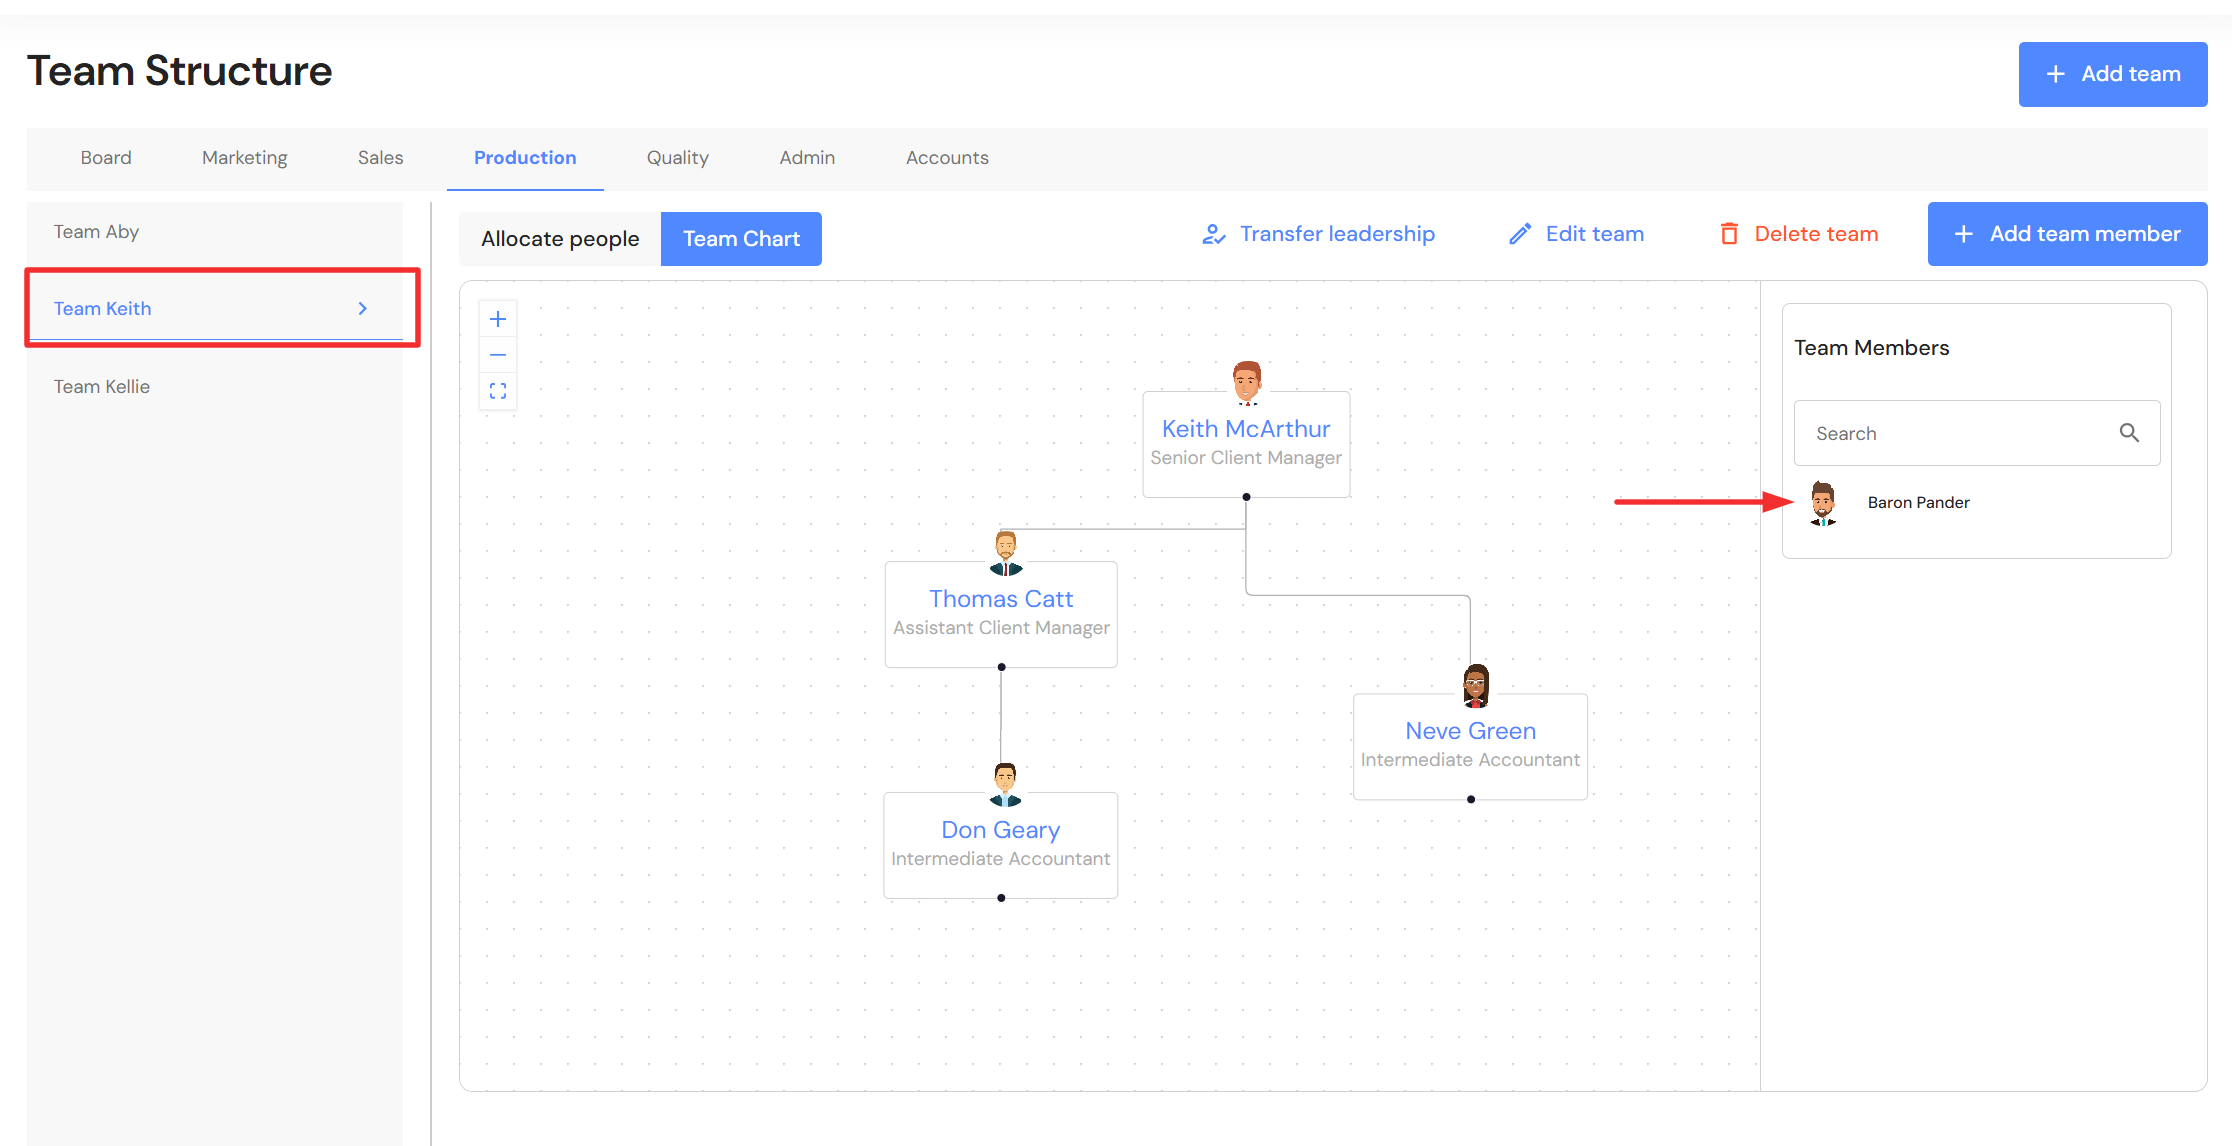The image size is (2232, 1146).
Task: Select Team Kellie in sidebar
Action: tap(102, 387)
